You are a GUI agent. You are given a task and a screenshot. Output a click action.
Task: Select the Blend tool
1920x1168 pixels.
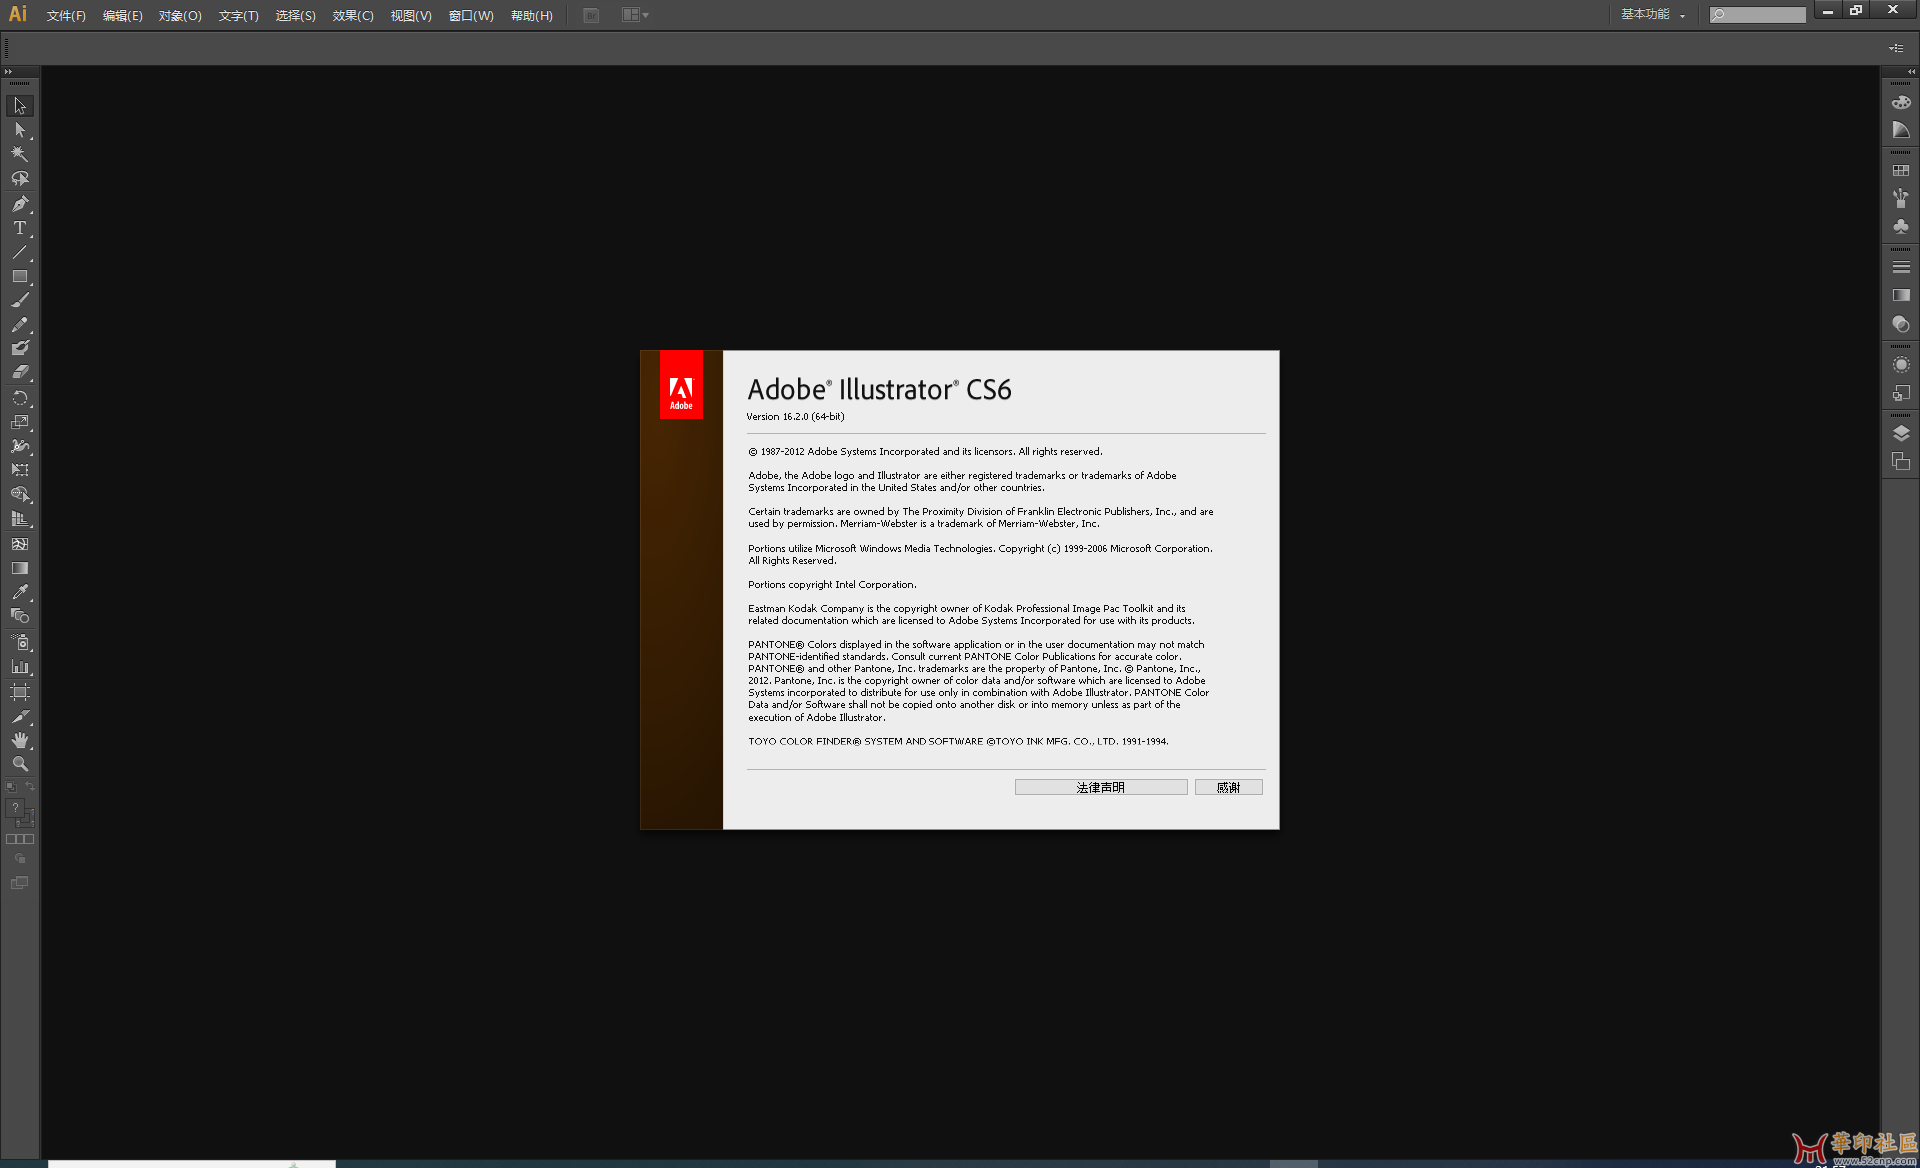(x=19, y=616)
